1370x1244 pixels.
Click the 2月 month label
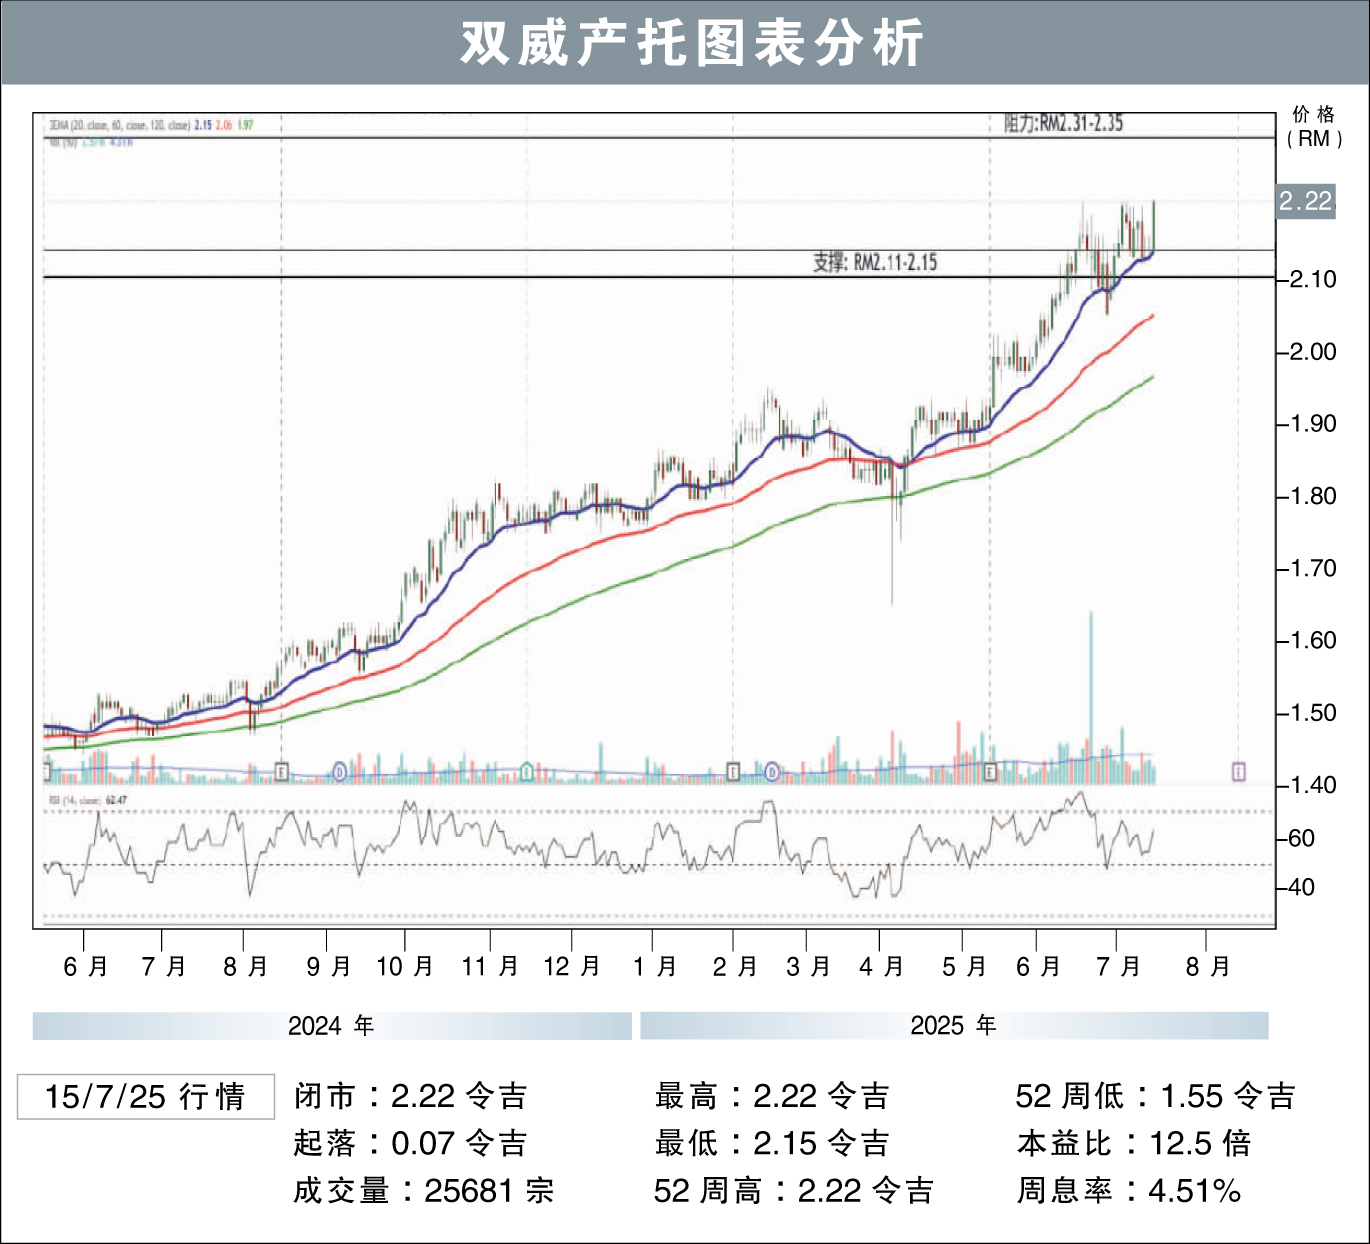pos(735,967)
